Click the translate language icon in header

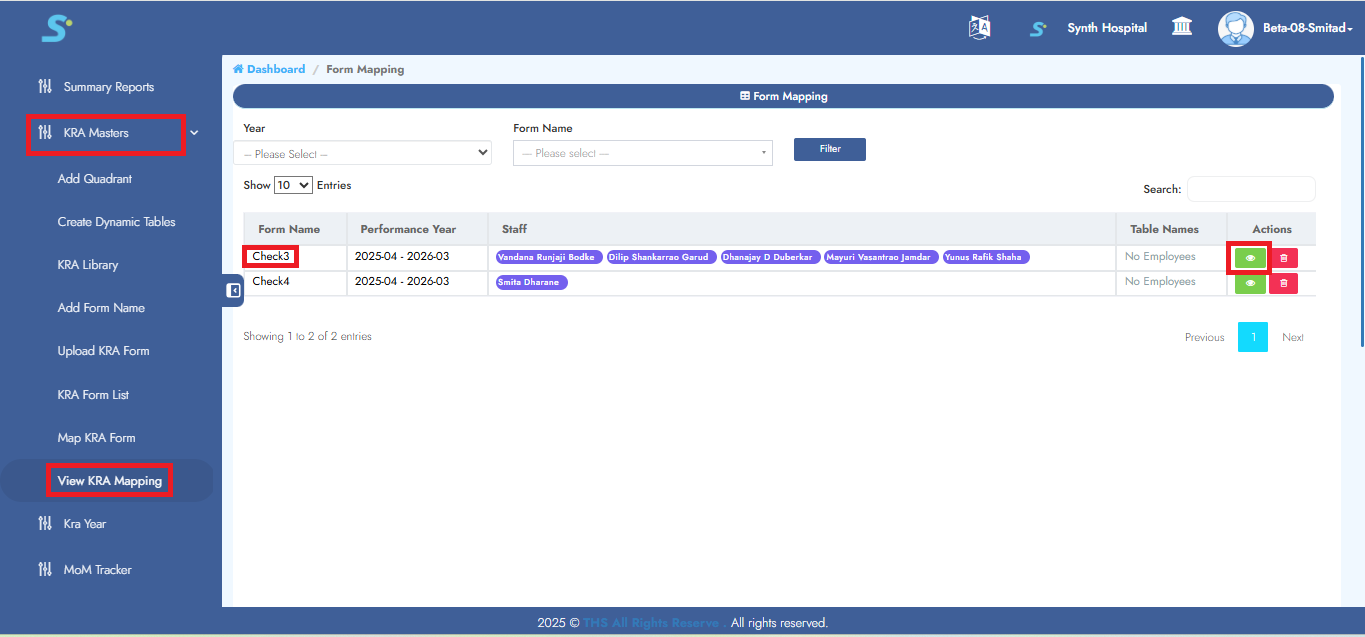coord(979,28)
